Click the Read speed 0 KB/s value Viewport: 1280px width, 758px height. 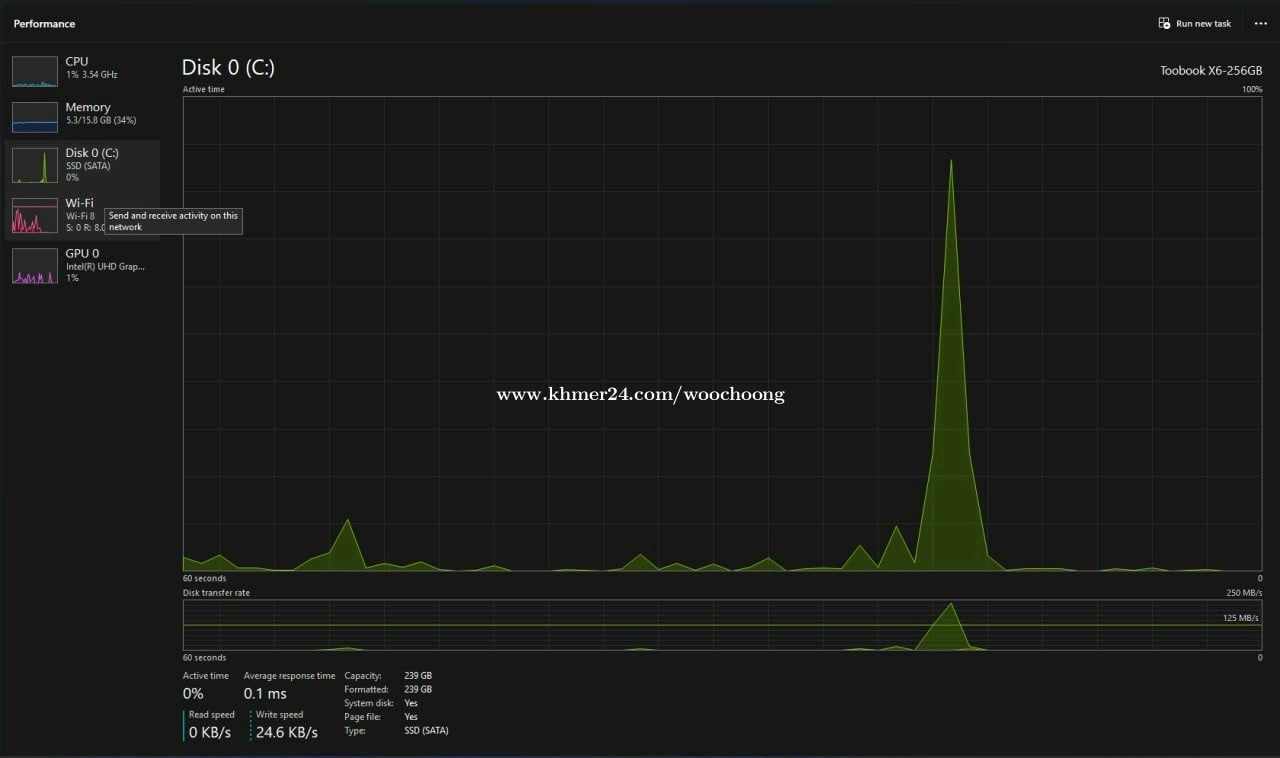point(210,732)
